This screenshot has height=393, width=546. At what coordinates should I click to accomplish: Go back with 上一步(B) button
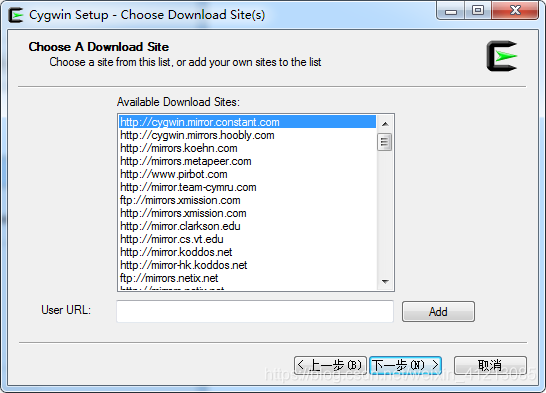[330, 365]
